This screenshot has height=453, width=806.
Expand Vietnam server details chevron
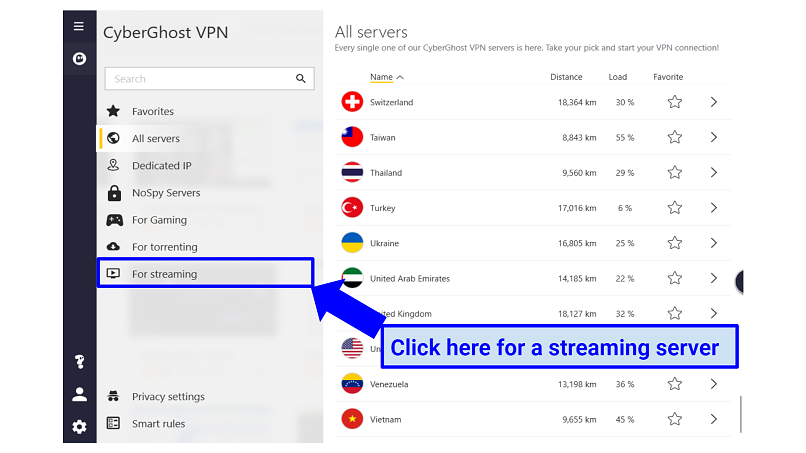pos(713,419)
